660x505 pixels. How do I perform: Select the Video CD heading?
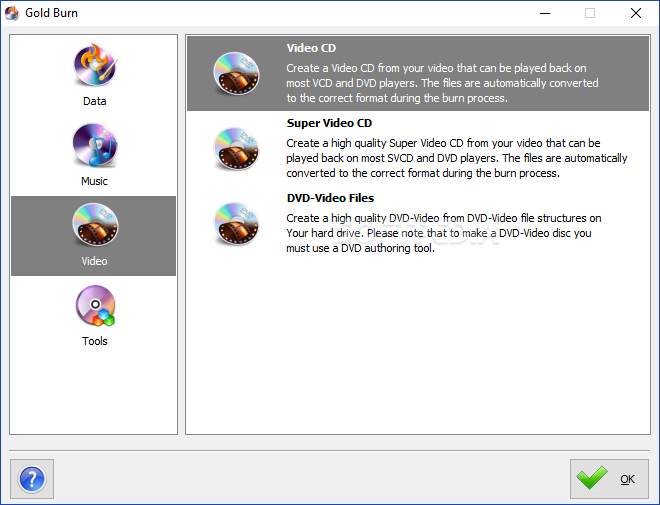[x=311, y=48]
